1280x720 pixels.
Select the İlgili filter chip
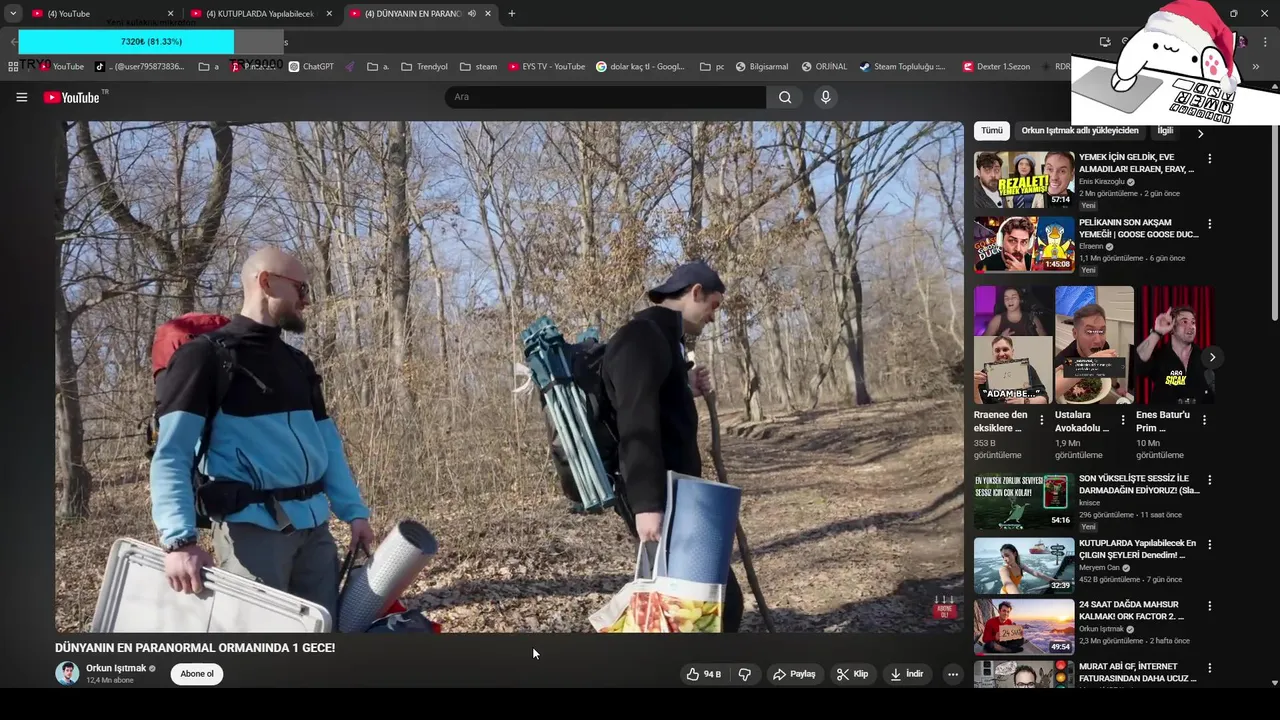click(1165, 131)
